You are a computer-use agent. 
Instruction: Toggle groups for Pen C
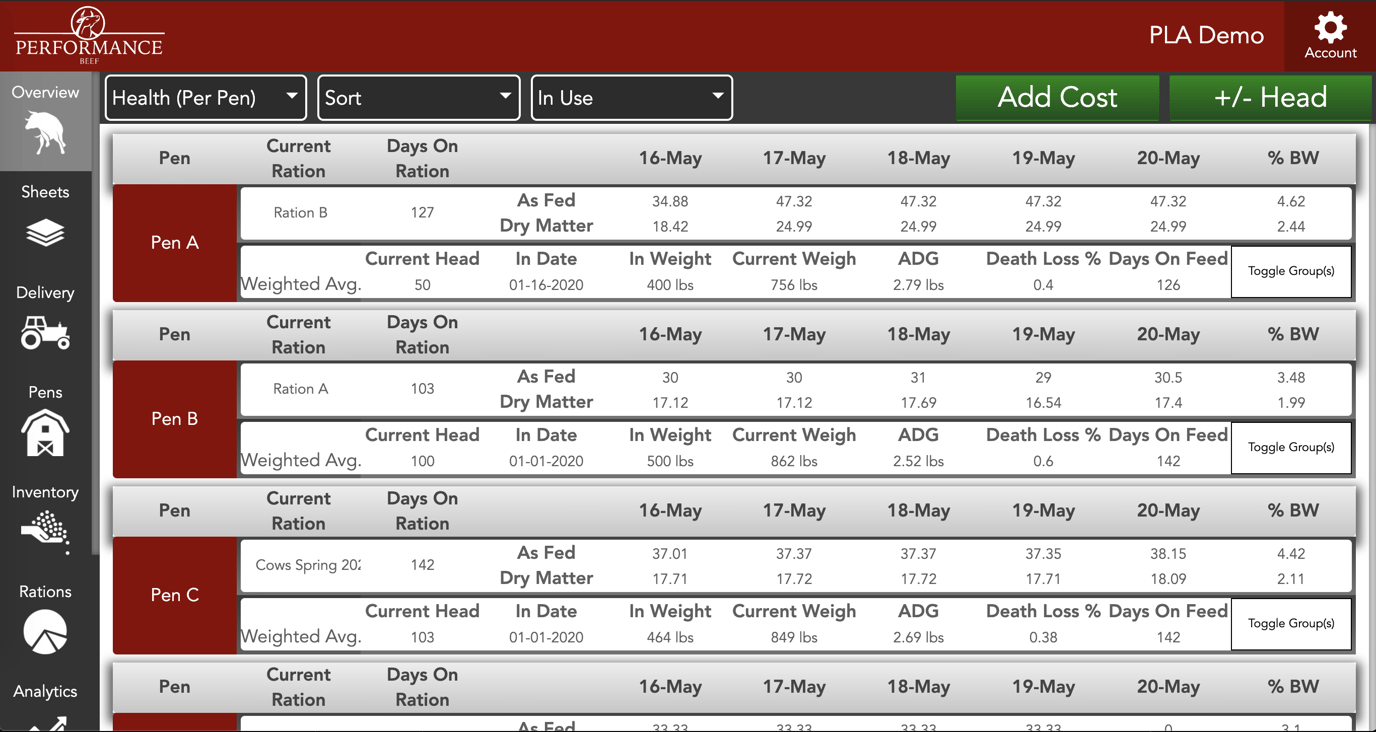1291,623
